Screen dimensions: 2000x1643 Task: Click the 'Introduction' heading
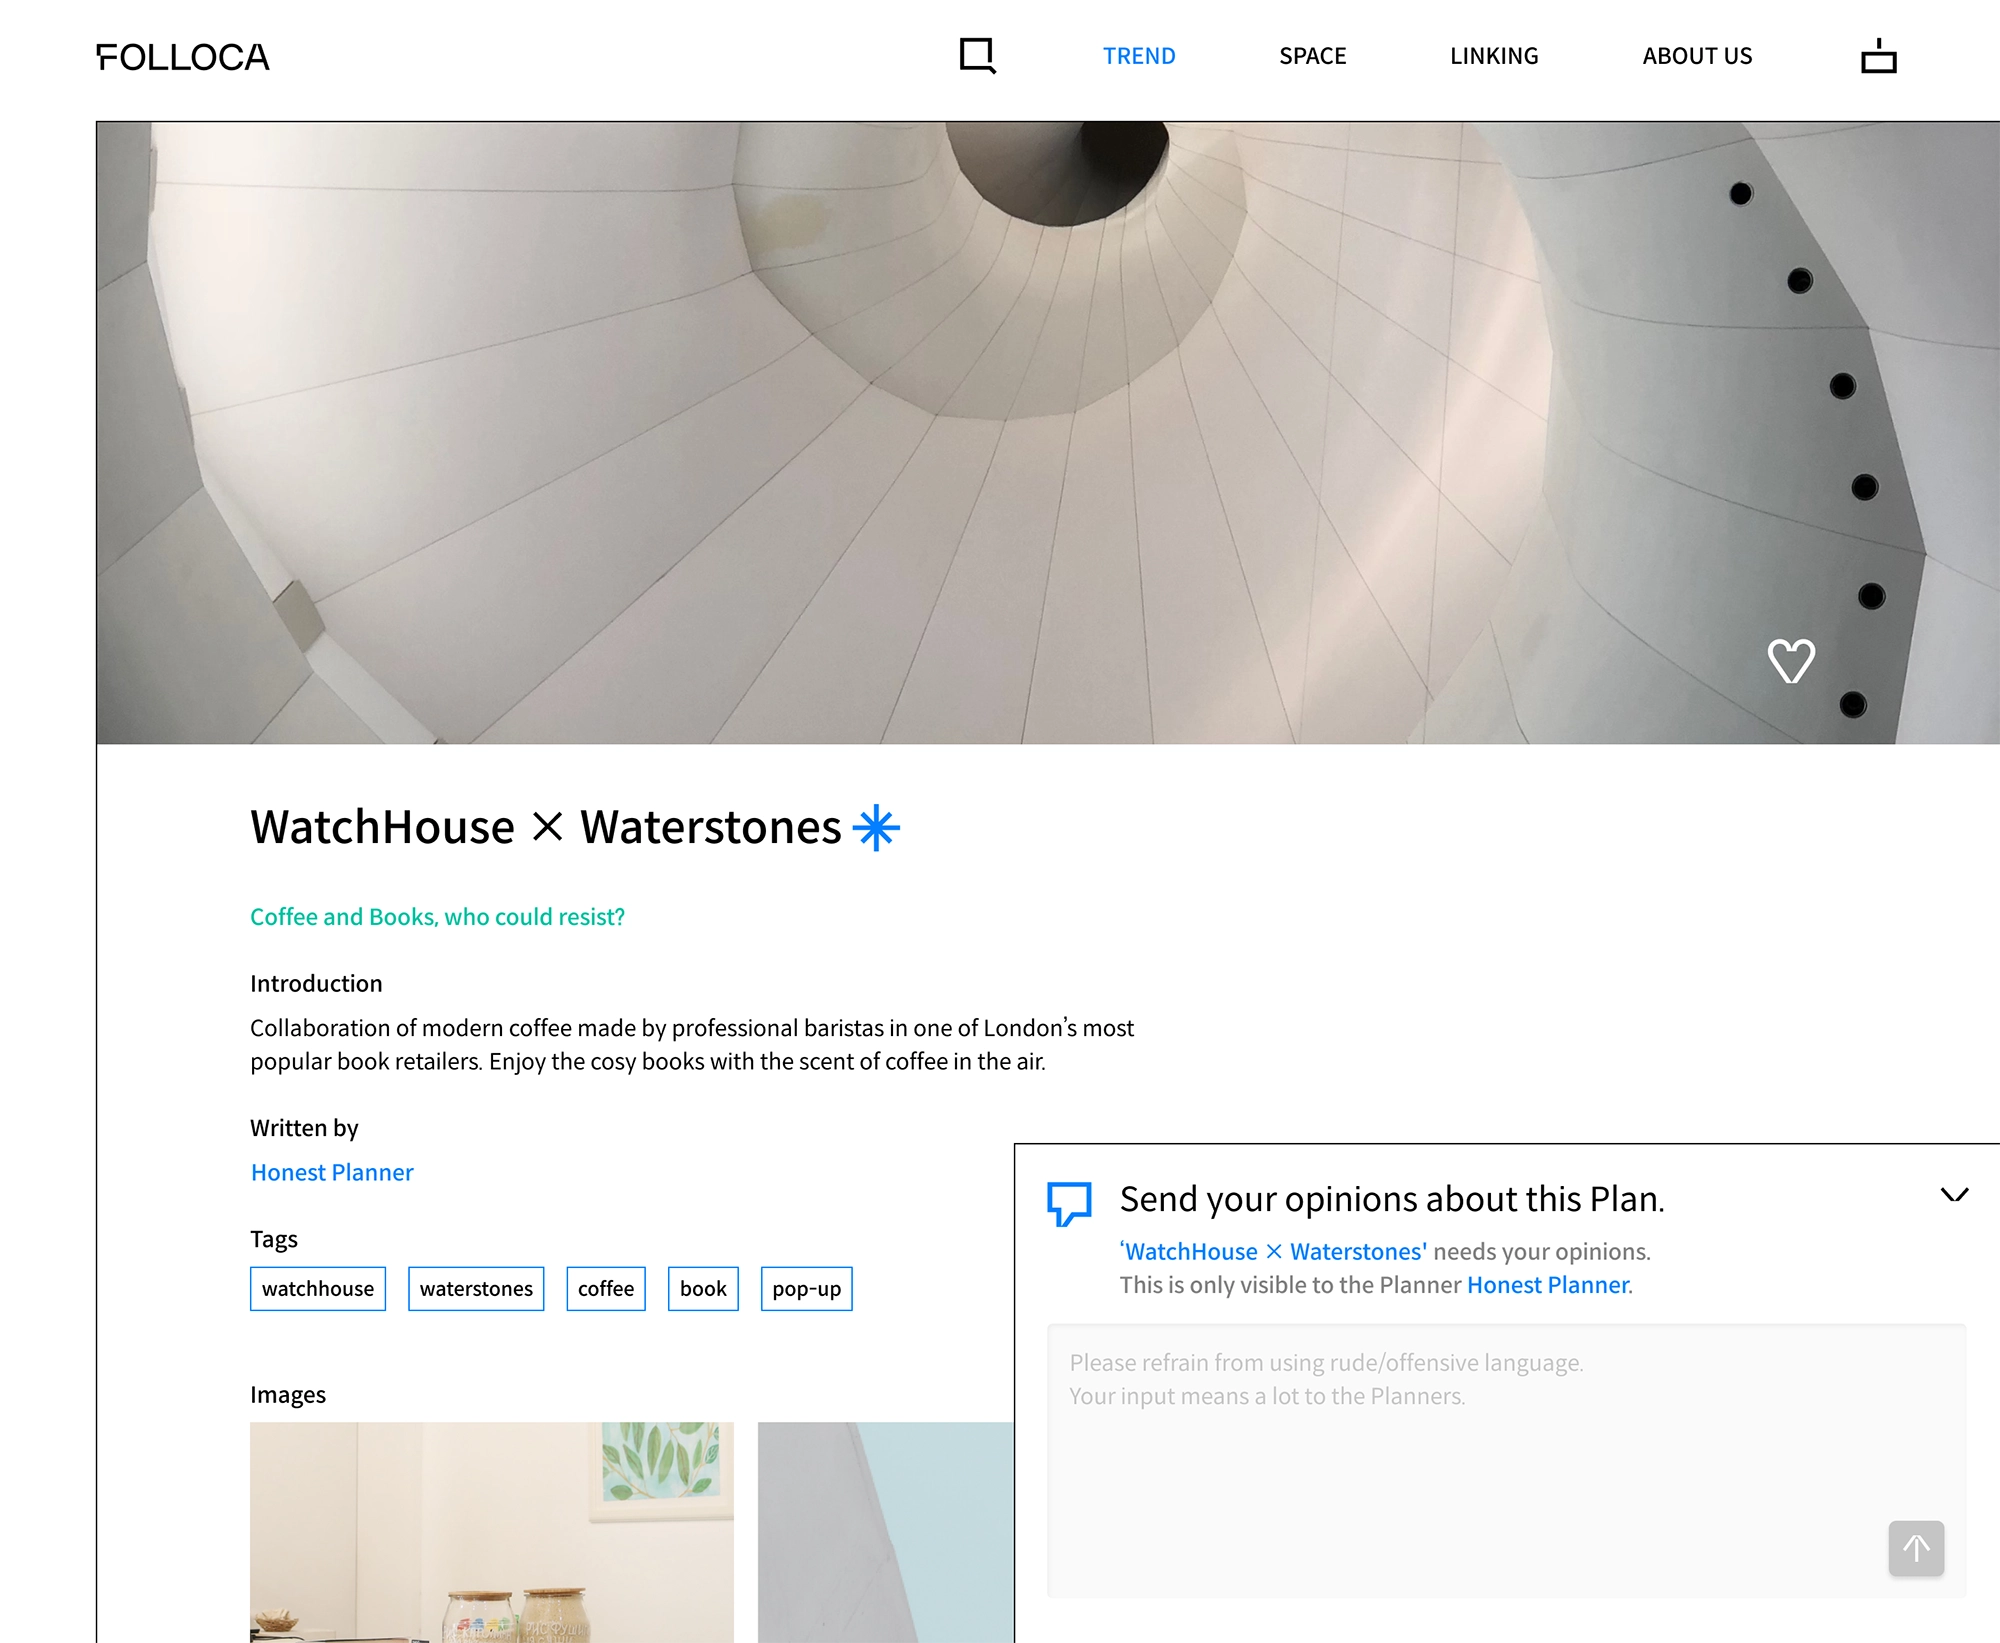pos(316,983)
